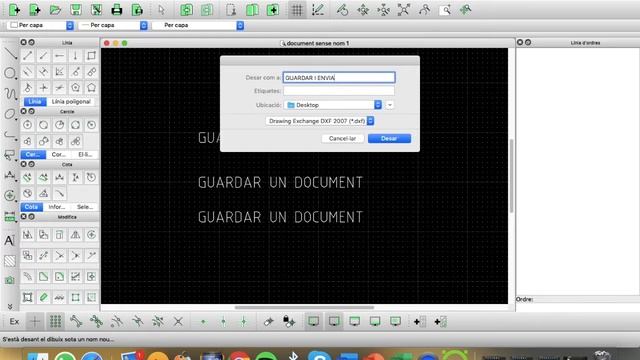This screenshot has height=360, width=640.
Task: Select the two-point Line tool
Action: point(27,56)
